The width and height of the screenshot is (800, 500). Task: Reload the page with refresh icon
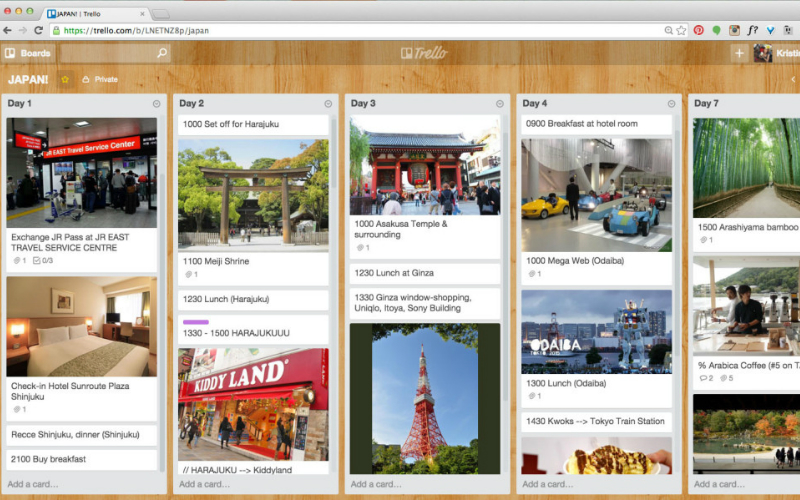click(38, 31)
